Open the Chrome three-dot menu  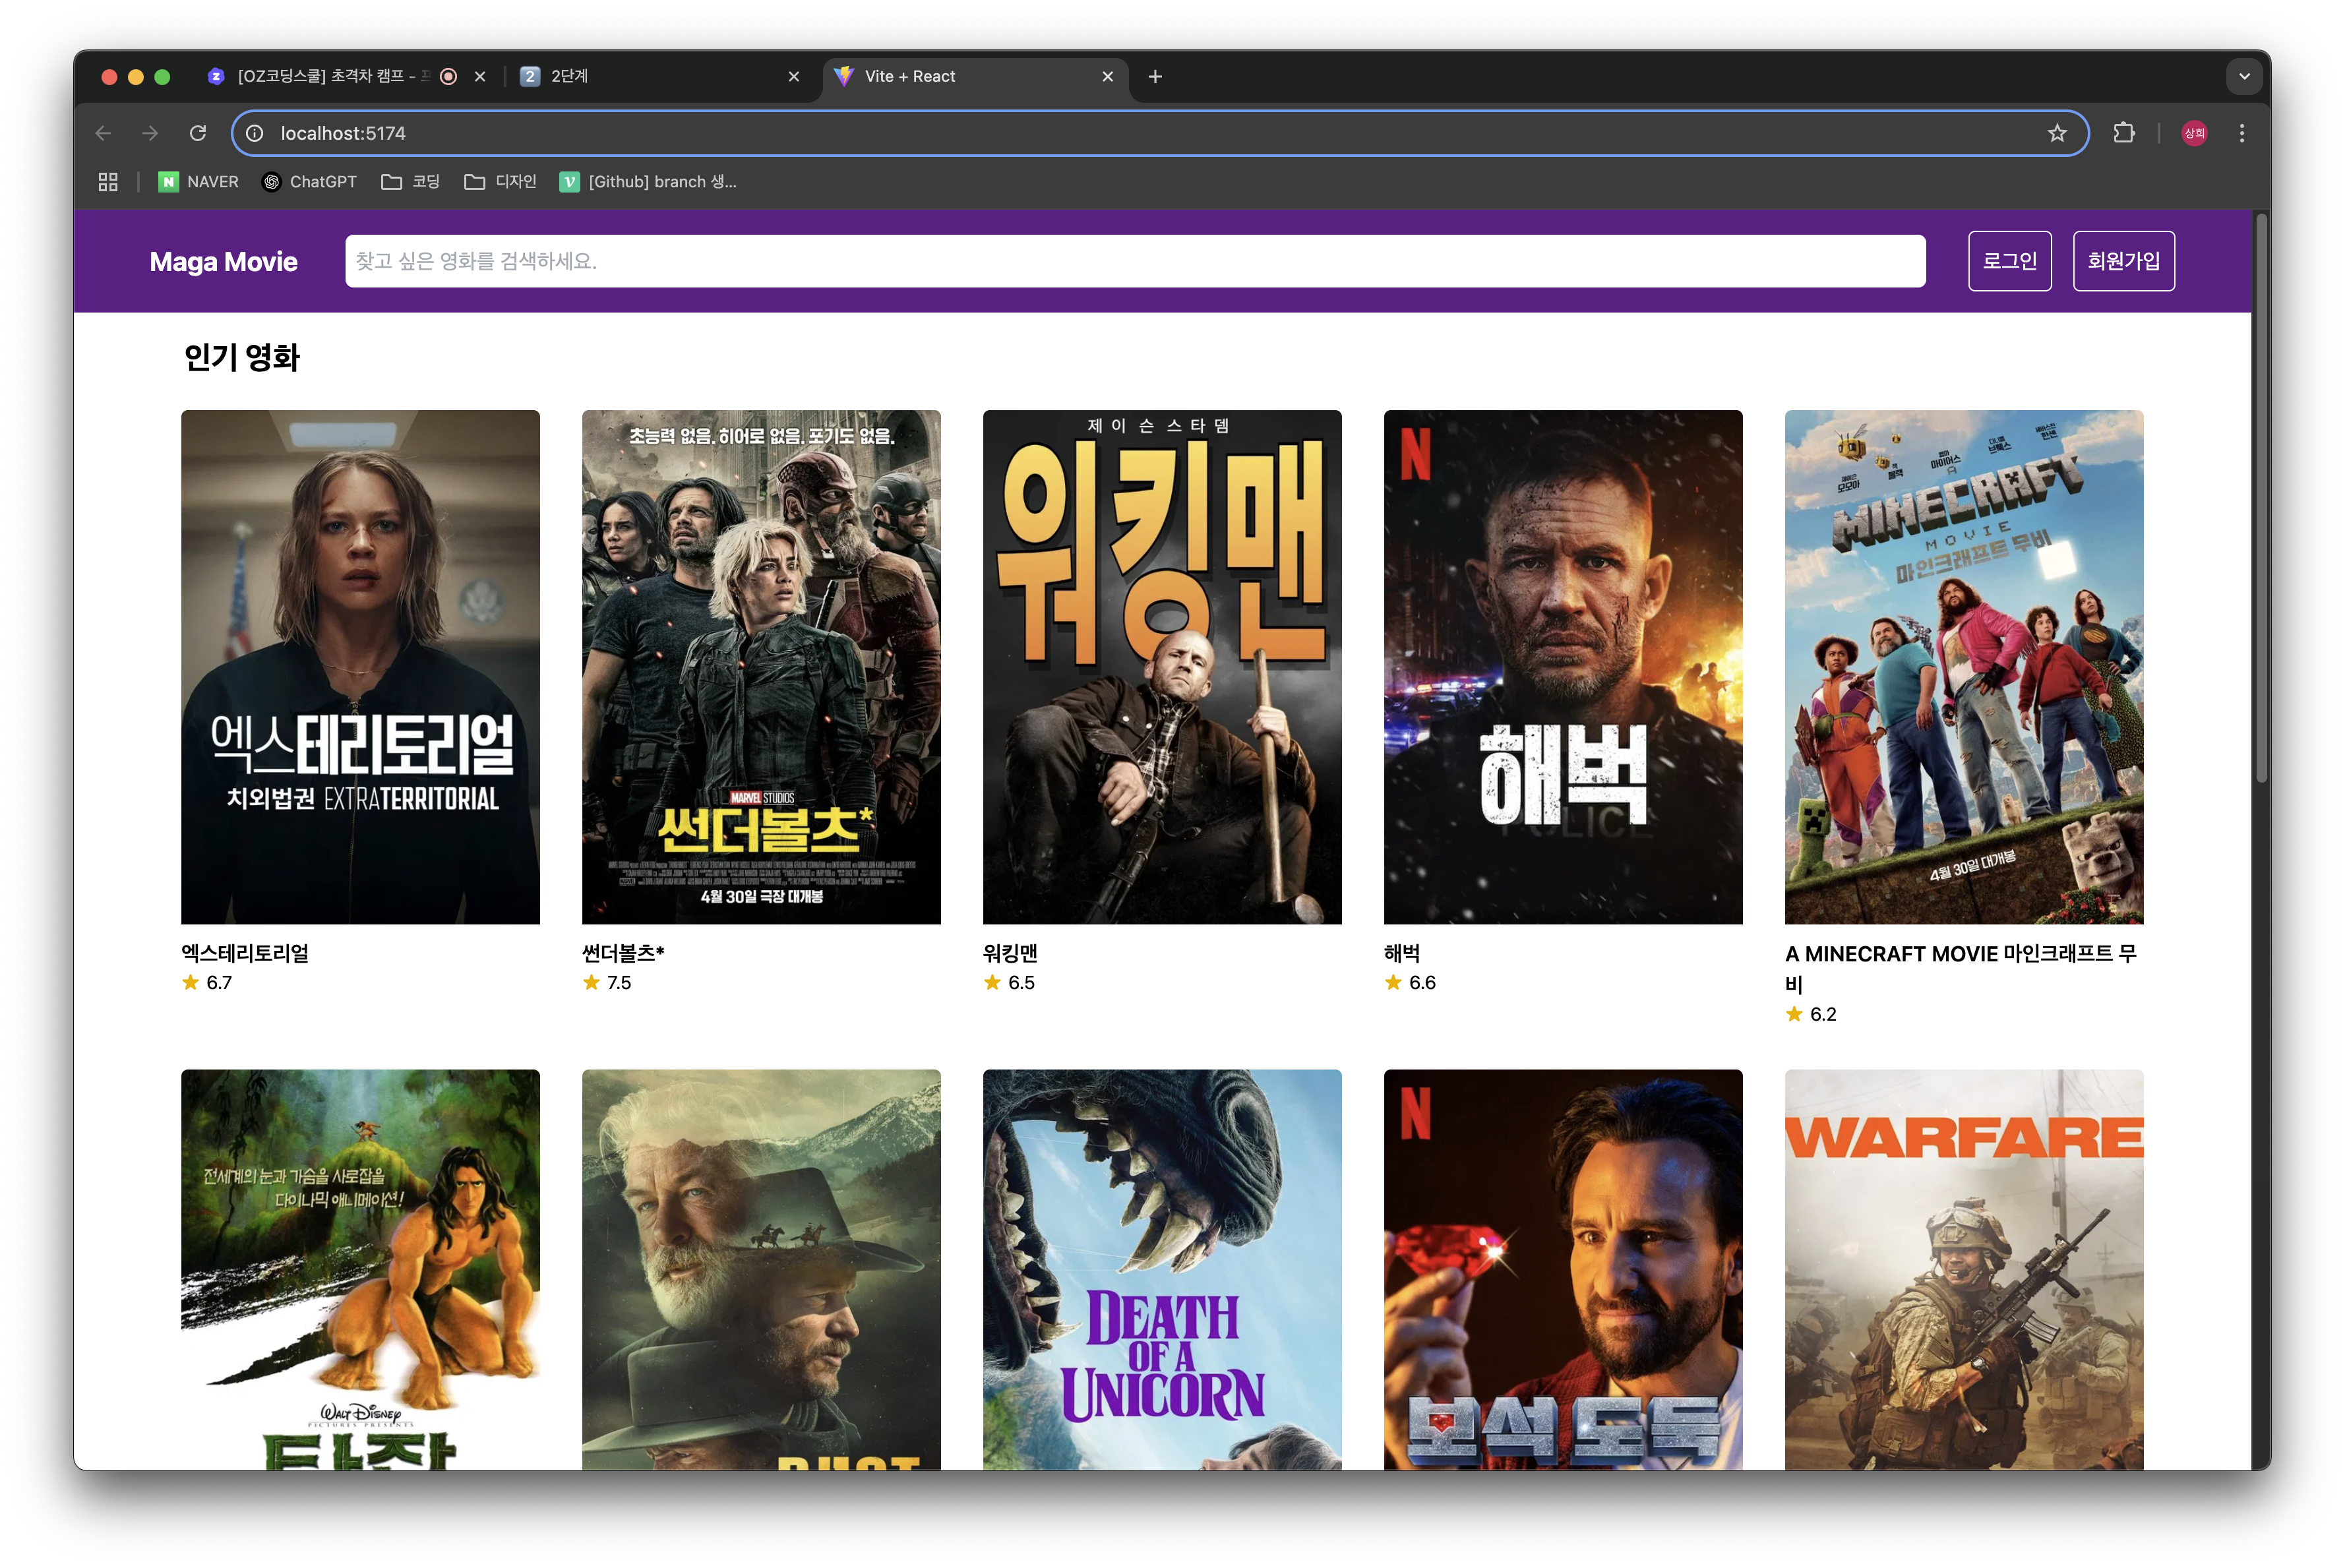(2241, 133)
